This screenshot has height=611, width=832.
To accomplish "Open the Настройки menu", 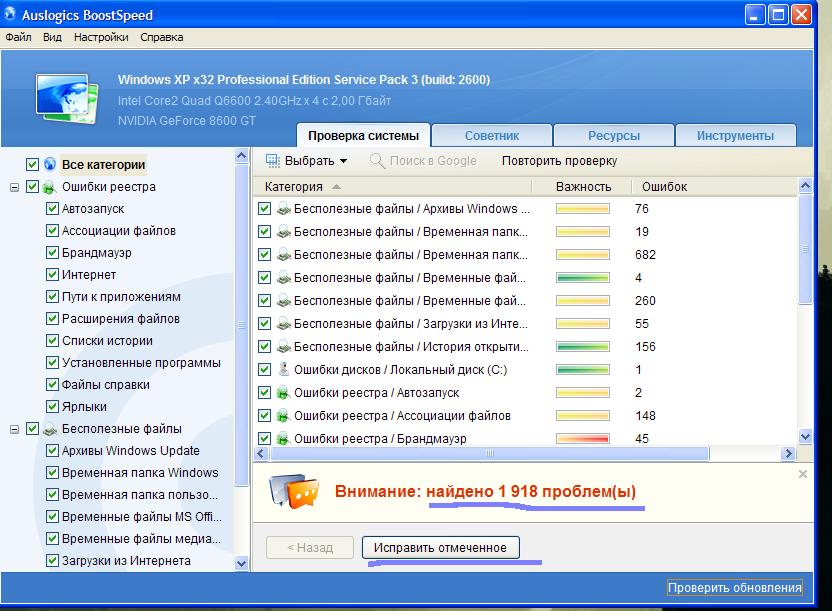I will pos(100,37).
